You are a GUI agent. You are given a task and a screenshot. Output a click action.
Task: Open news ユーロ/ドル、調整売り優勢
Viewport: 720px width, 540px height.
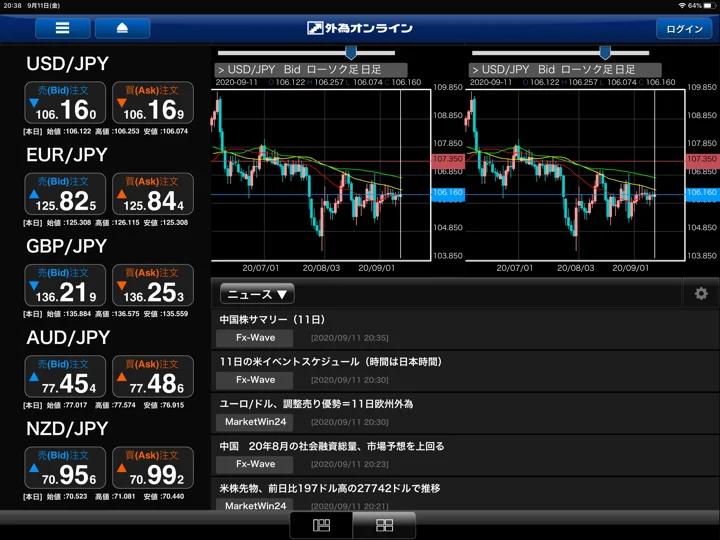pos(465,413)
